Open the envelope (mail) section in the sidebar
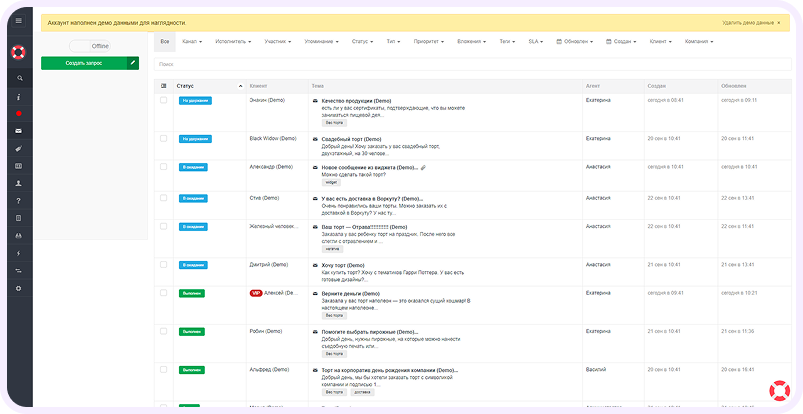This screenshot has width=803, height=414. [x=18, y=131]
